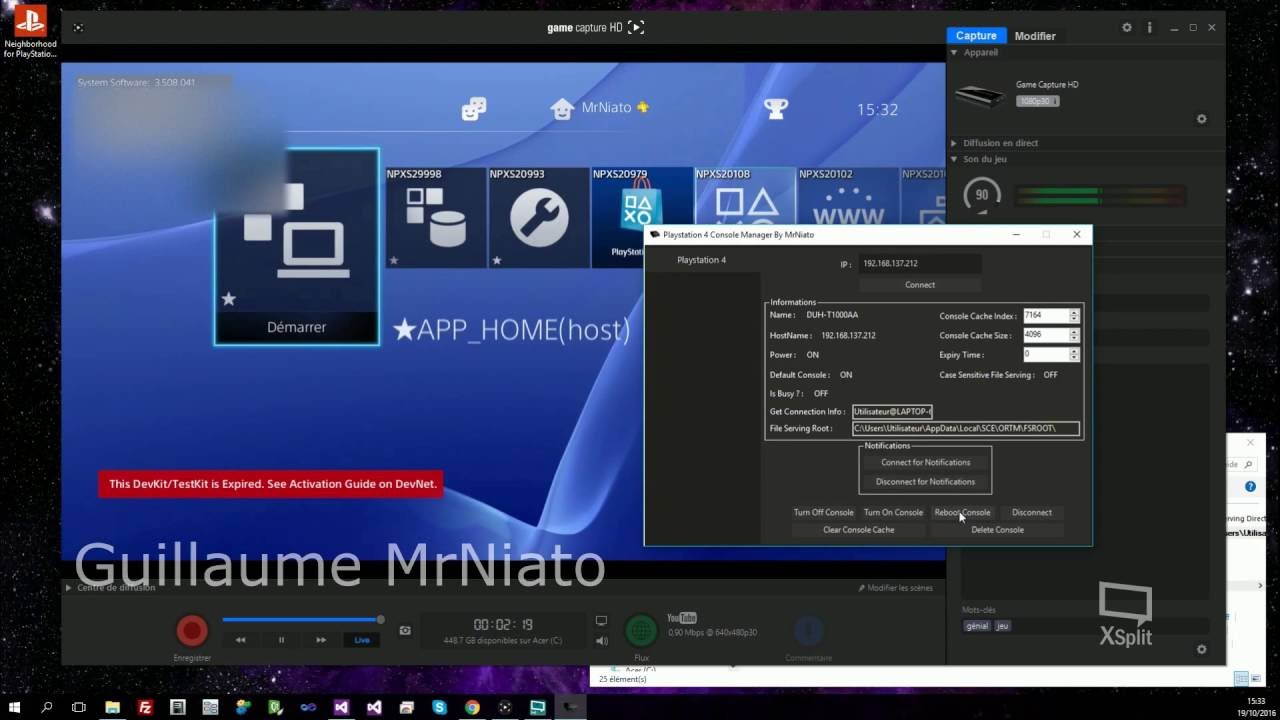Click the génial keyword tag

(x=977, y=626)
